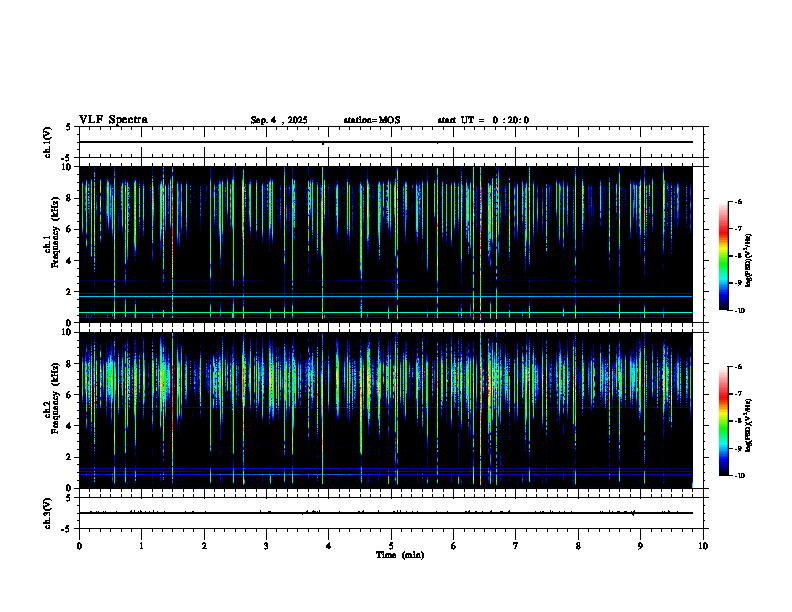792x612 pixels.
Task: Click the 'station=MOS' label
Action: pos(372,120)
